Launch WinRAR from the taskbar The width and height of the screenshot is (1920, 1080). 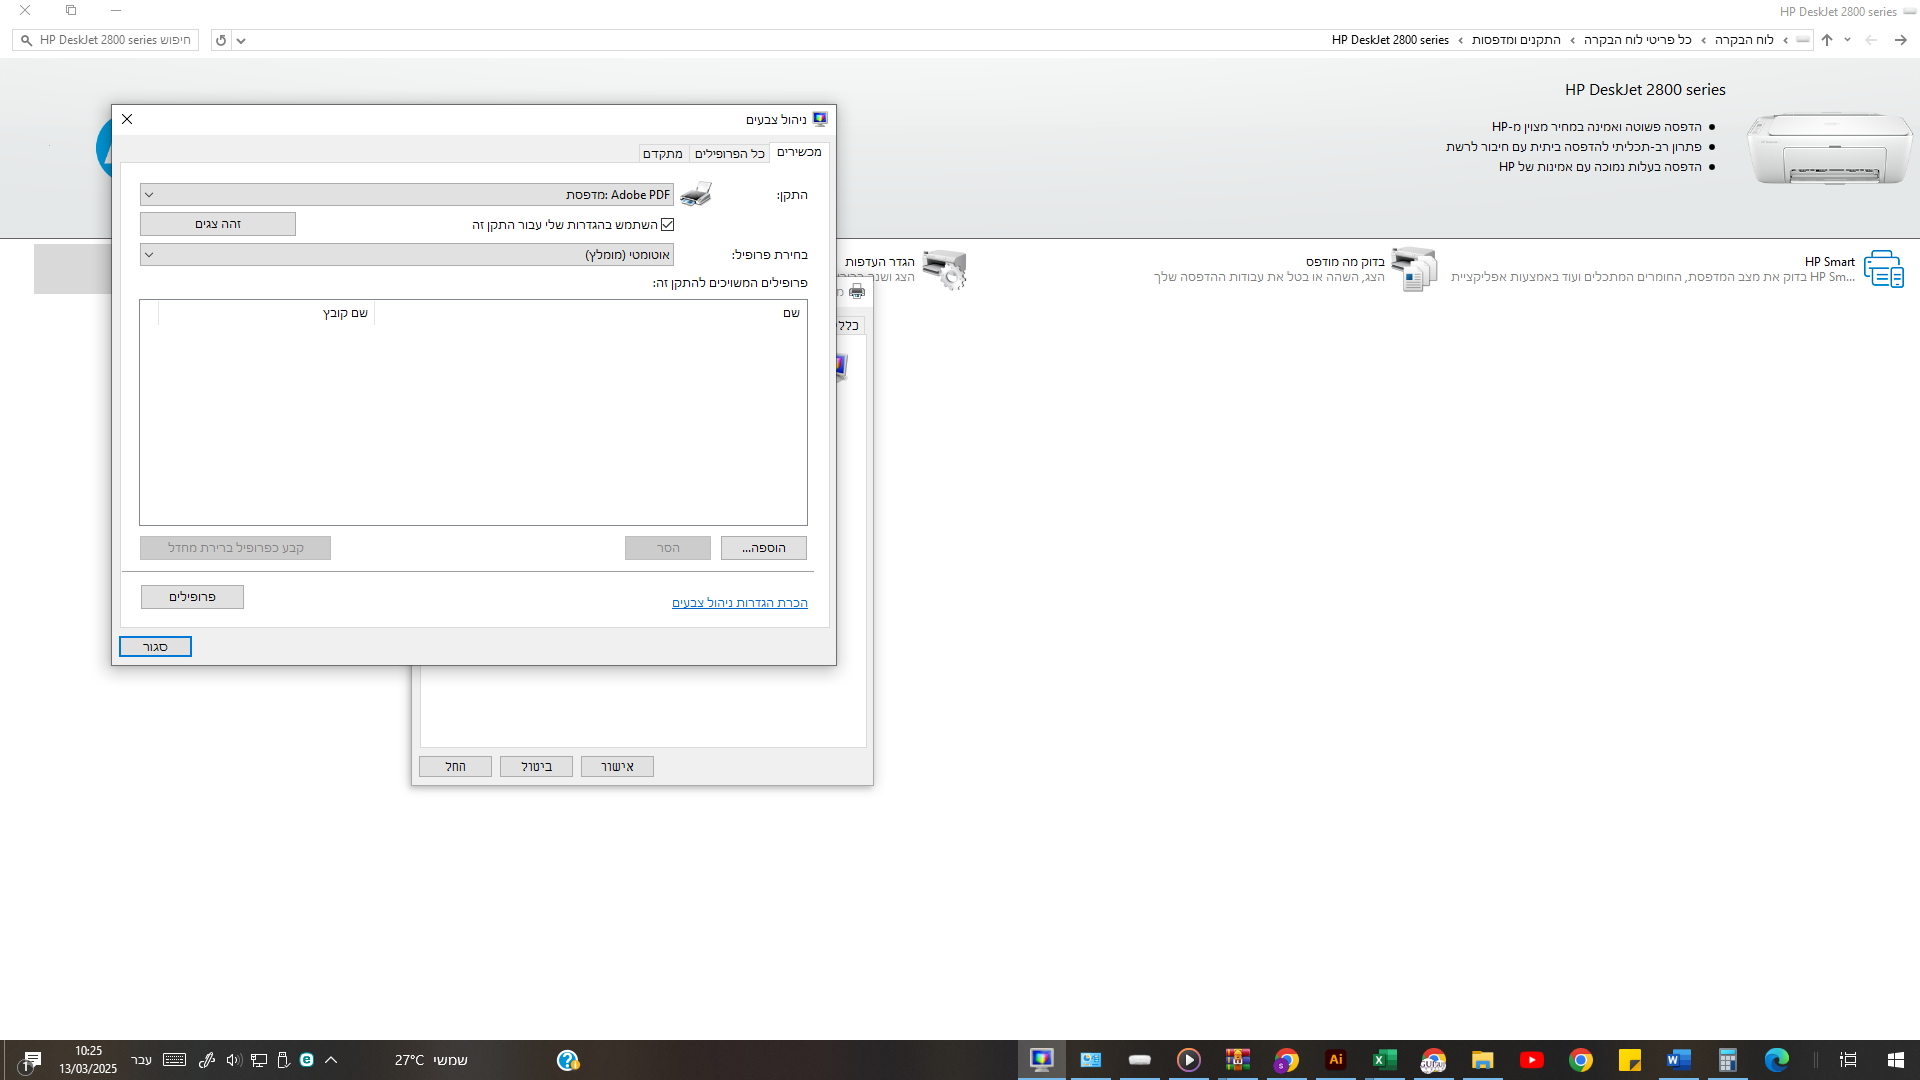[x=1237, y=1060]
